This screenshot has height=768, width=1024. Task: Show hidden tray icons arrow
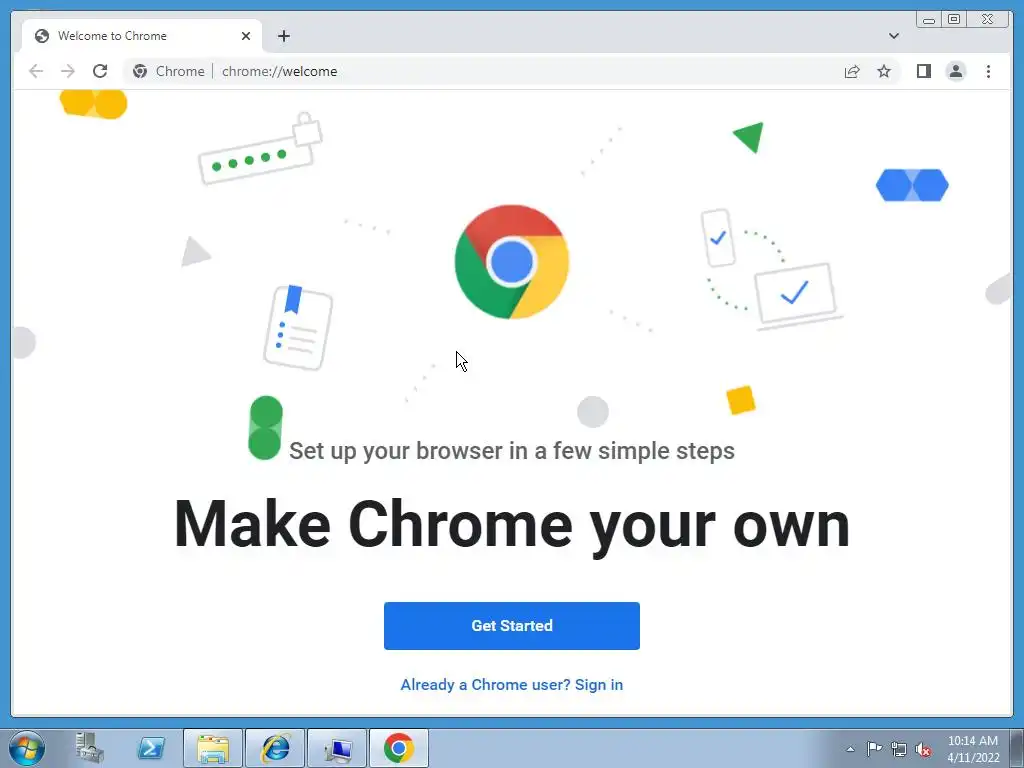point(850,749)
